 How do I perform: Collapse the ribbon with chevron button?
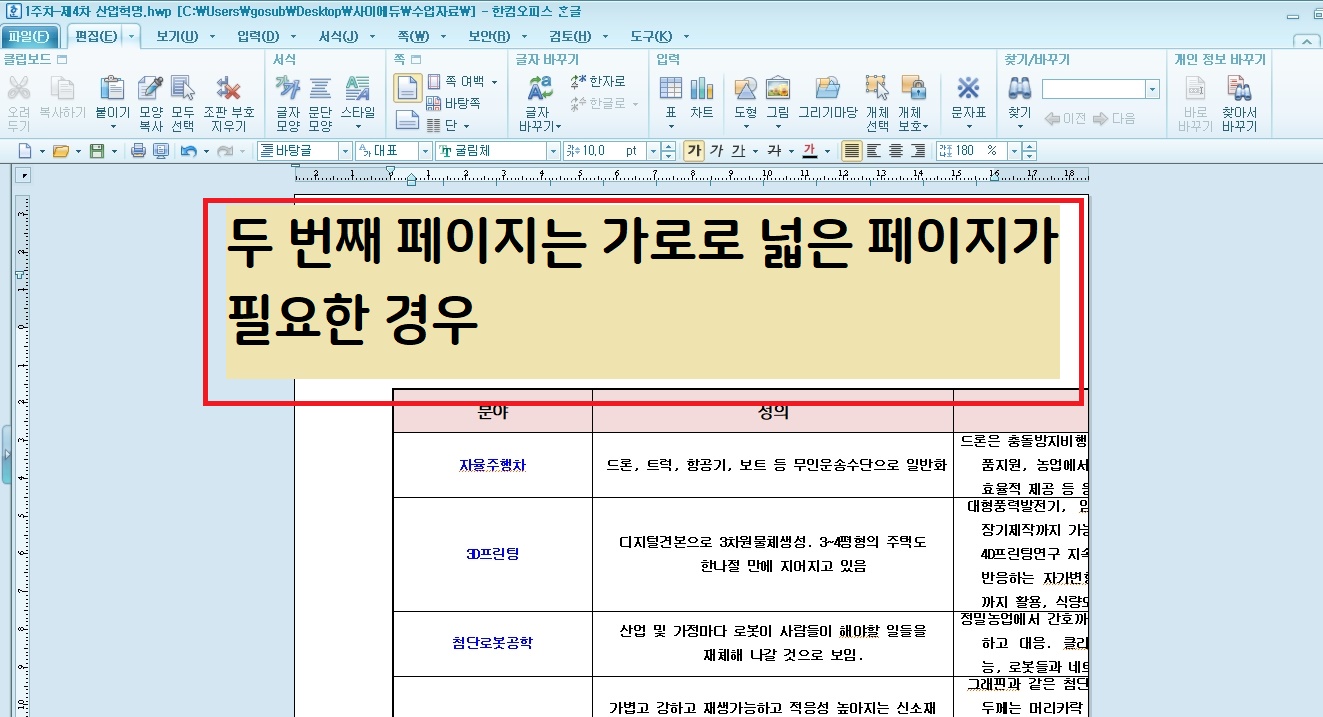tap(1305, 41)
